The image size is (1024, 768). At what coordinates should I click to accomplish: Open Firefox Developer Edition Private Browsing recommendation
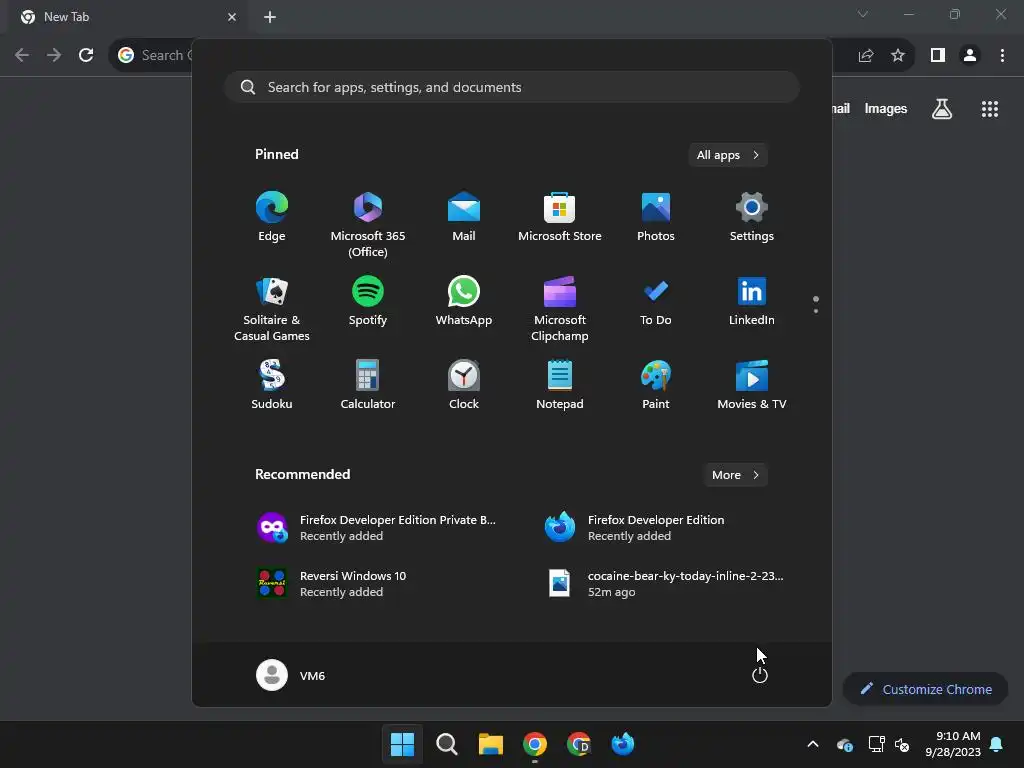(x=377, y=528)
